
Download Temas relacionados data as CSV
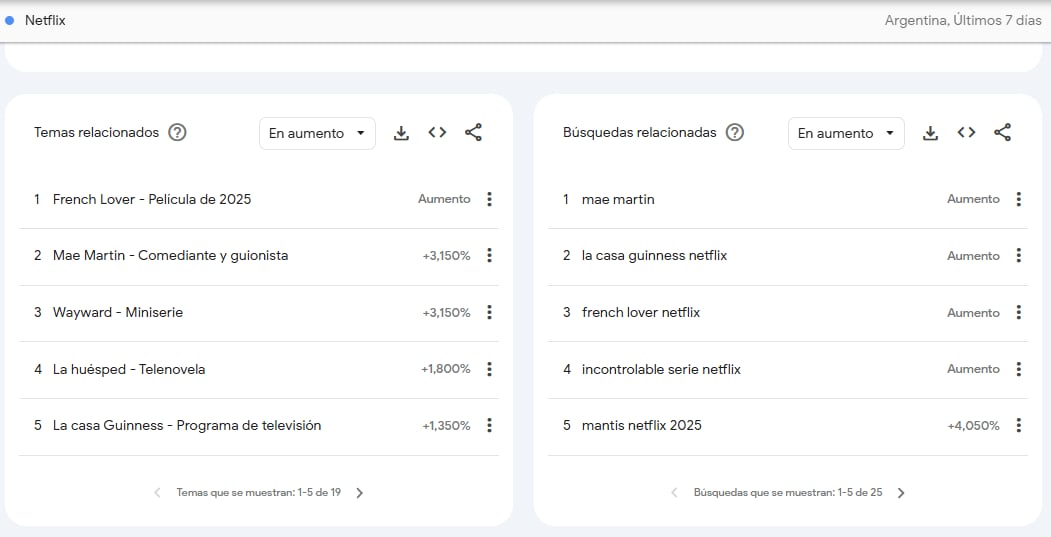(401, 133)
